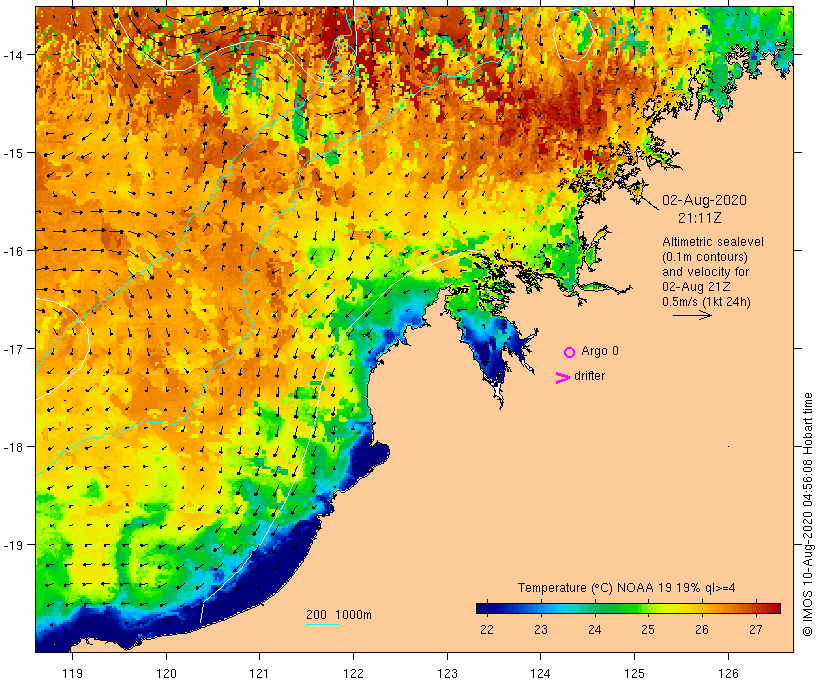Click colorbar tick label 22

[x=487, y=630]
